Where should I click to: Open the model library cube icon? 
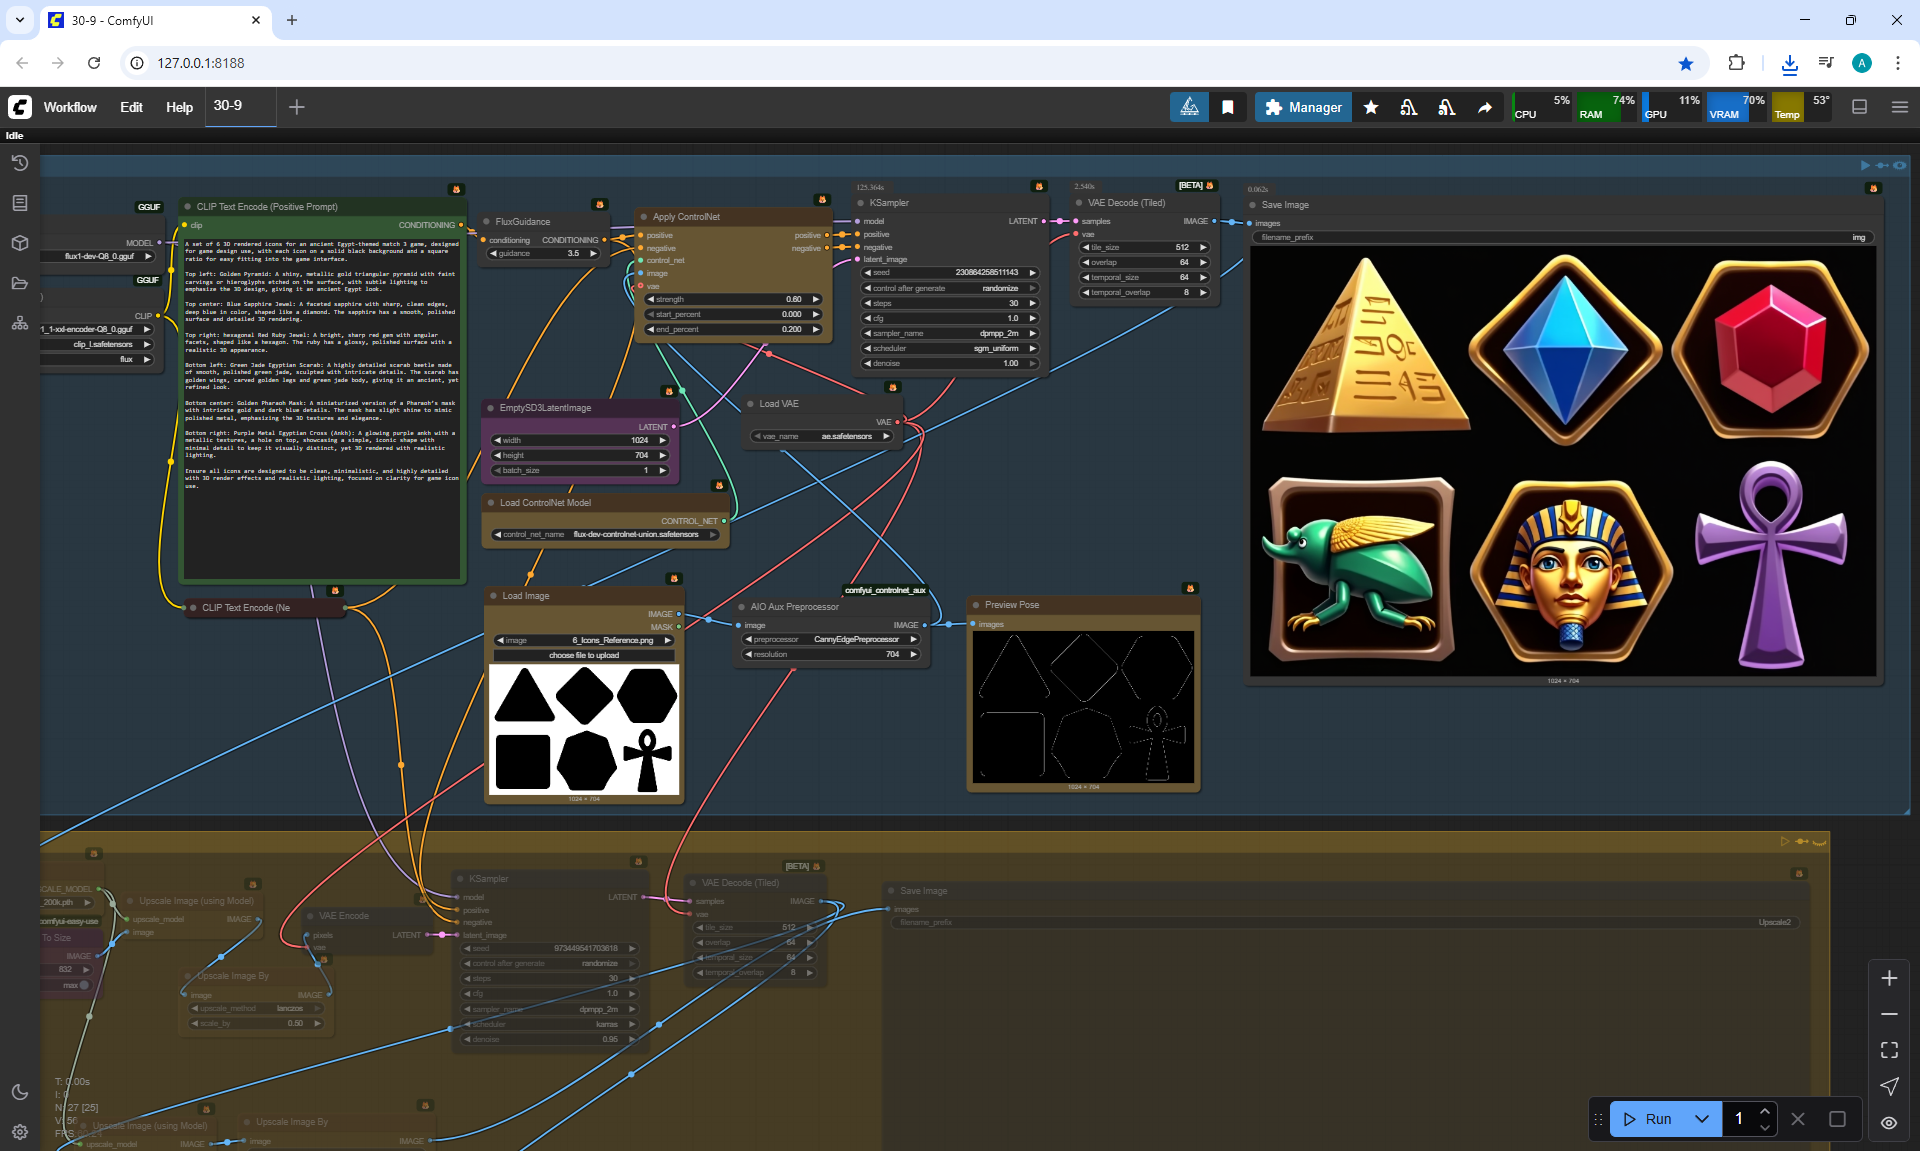coord(20,243)
